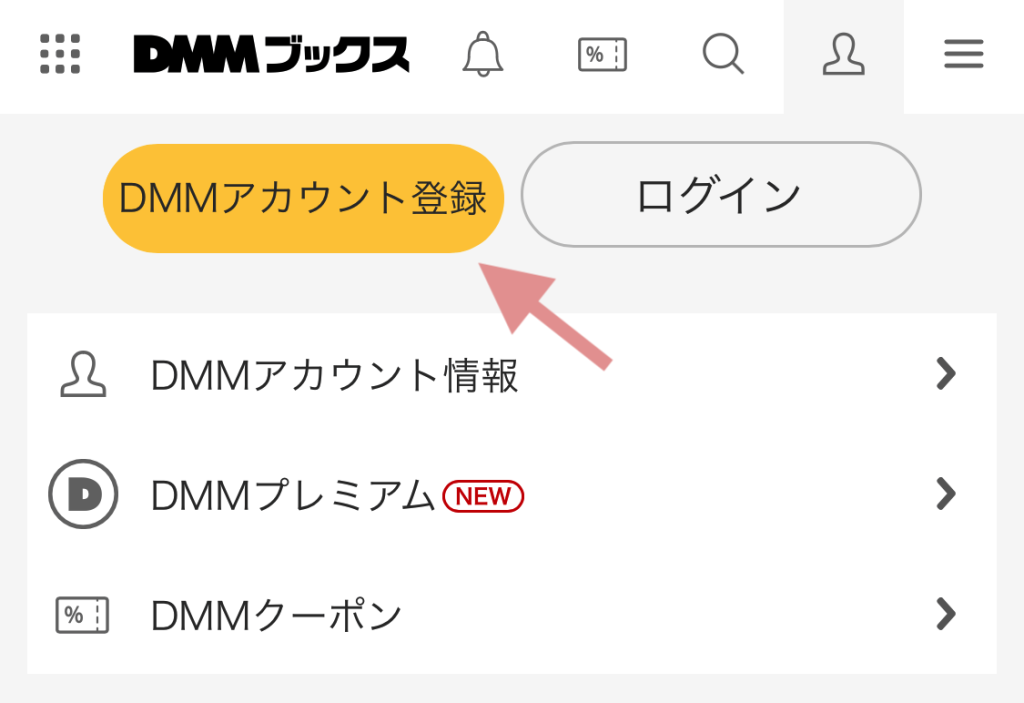The height and width of the screenshot is (703, 1024).
Task: Open the services grid menu icon
Action: click(60, 54)
